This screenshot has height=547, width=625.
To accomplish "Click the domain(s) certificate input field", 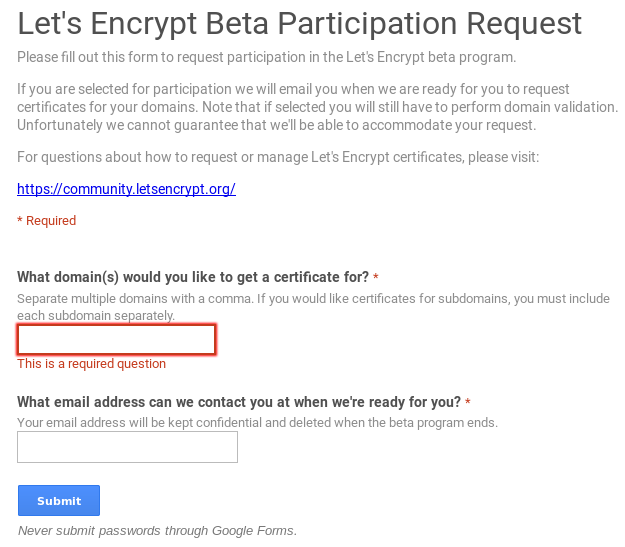I will tap(116, 340).
